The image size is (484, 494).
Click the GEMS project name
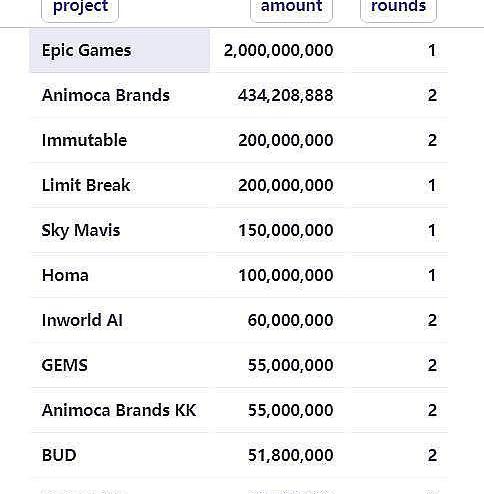click(x=65, y=365)
